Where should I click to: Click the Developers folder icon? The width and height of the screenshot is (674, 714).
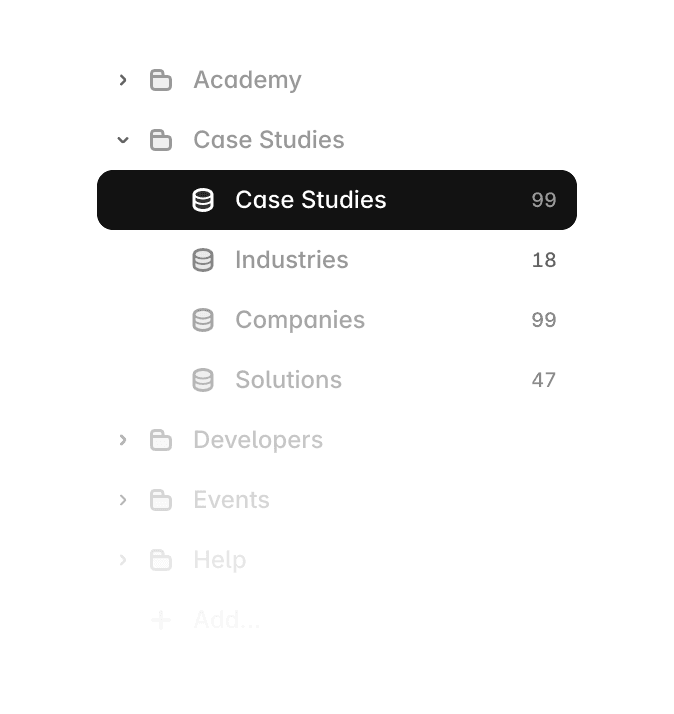pos(161,440)
